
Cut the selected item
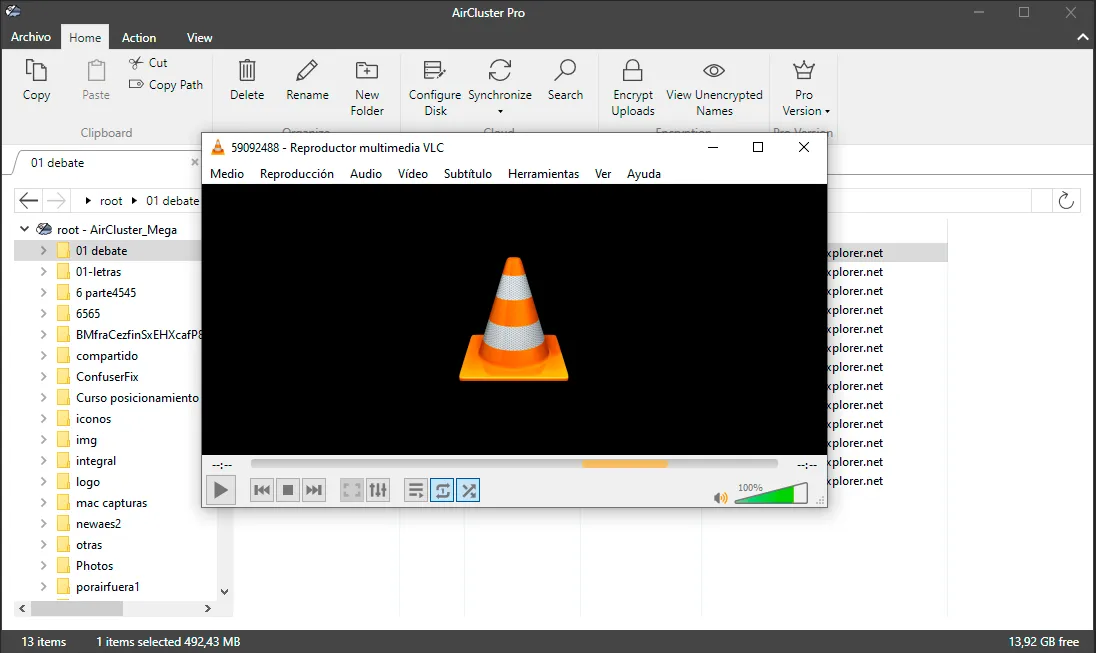[x=148, y=63]
